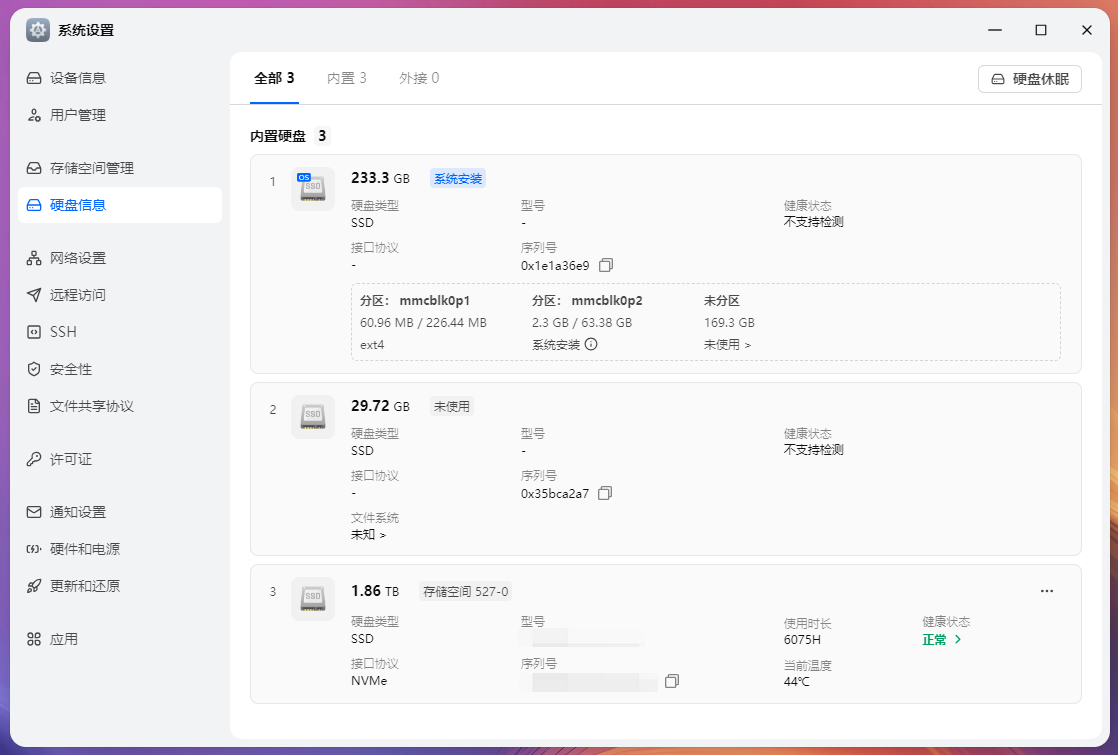This screenshot has width=1118, height=755.
Task: Click the 设备信息 drive icon
Action: pos(34,78)
